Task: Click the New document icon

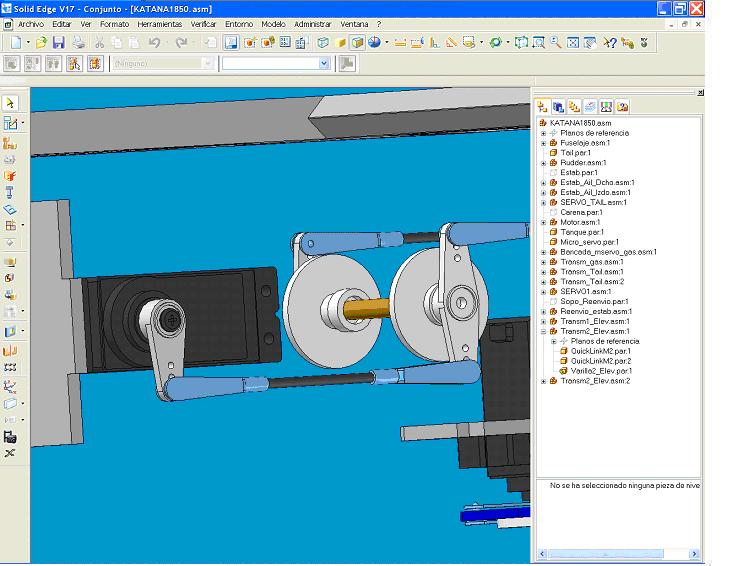Action: [x=15, y=43]
